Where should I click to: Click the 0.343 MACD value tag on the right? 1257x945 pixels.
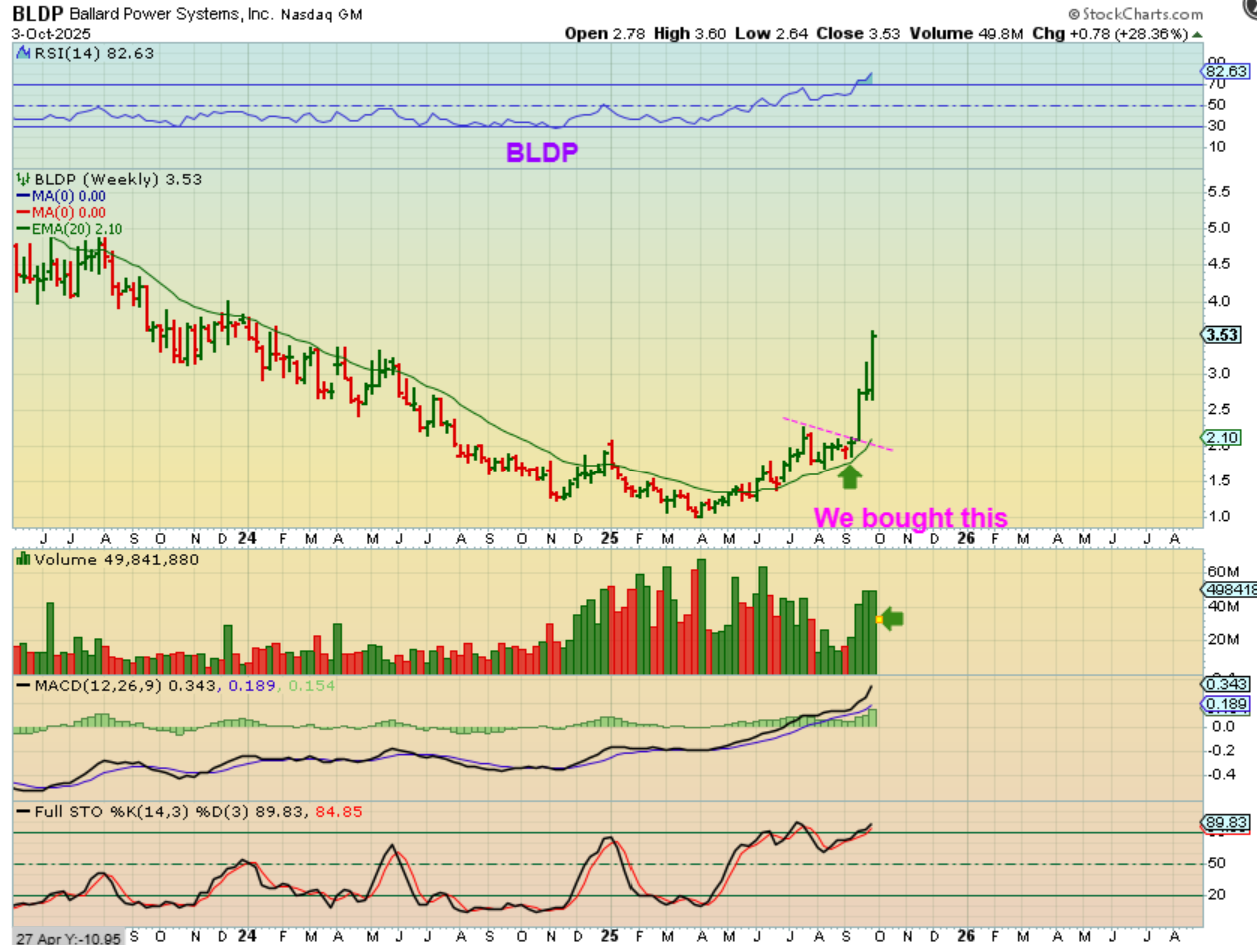(x=1225, y=683)
